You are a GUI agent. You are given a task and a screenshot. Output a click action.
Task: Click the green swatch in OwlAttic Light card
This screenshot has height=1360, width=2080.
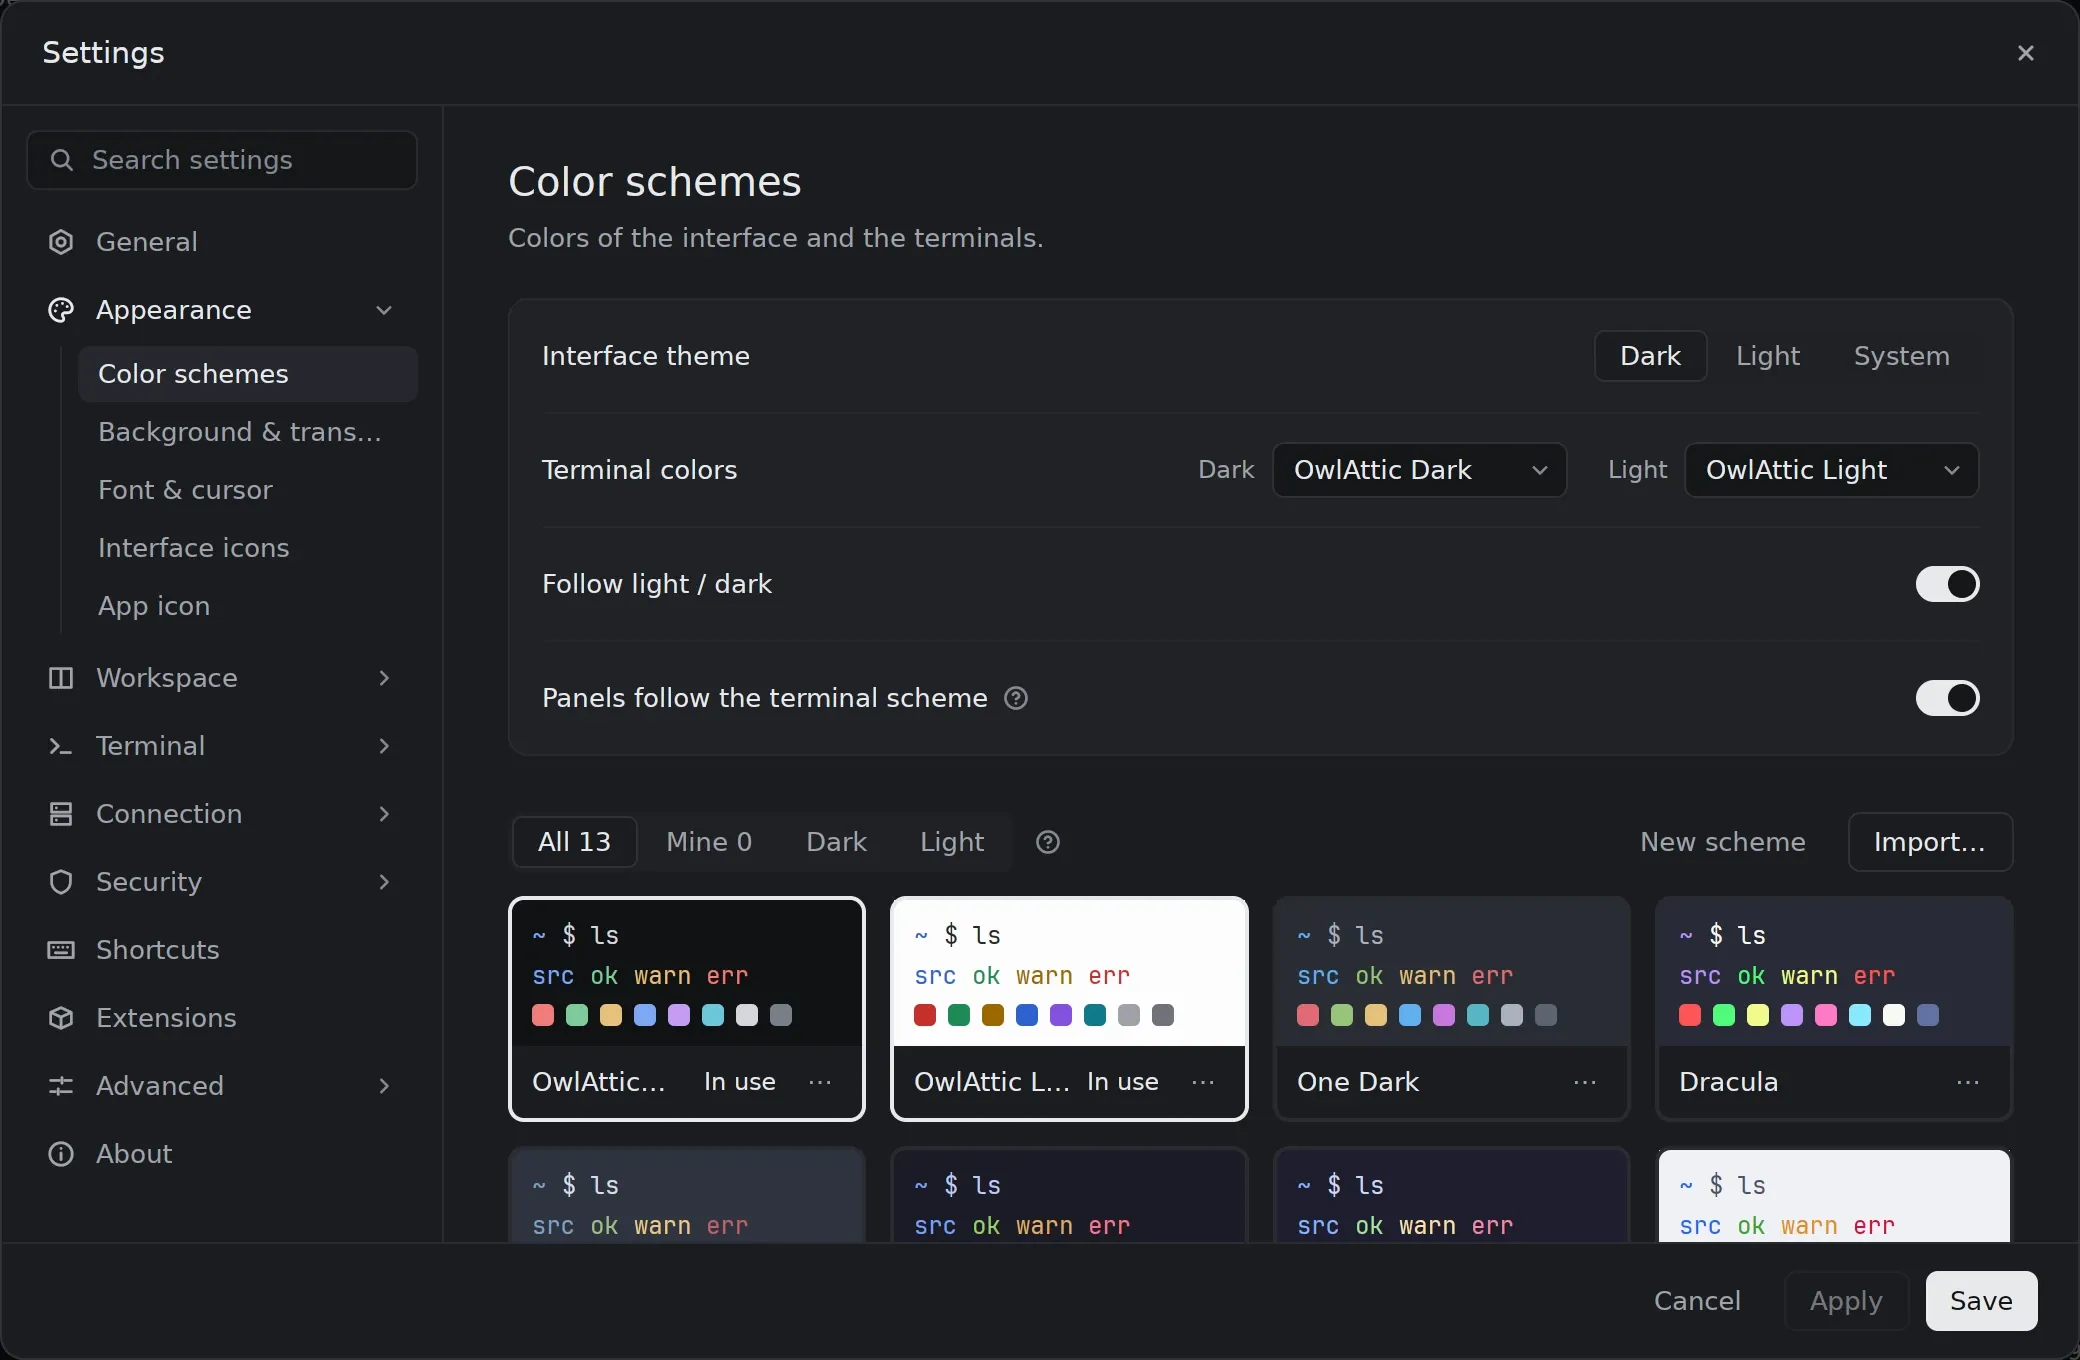959,1016
